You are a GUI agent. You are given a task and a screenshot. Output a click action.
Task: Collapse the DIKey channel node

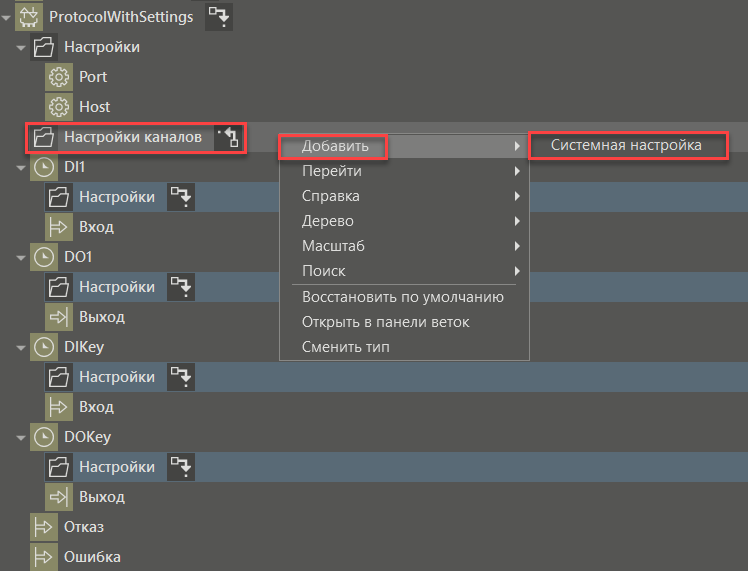pos(21,348)
